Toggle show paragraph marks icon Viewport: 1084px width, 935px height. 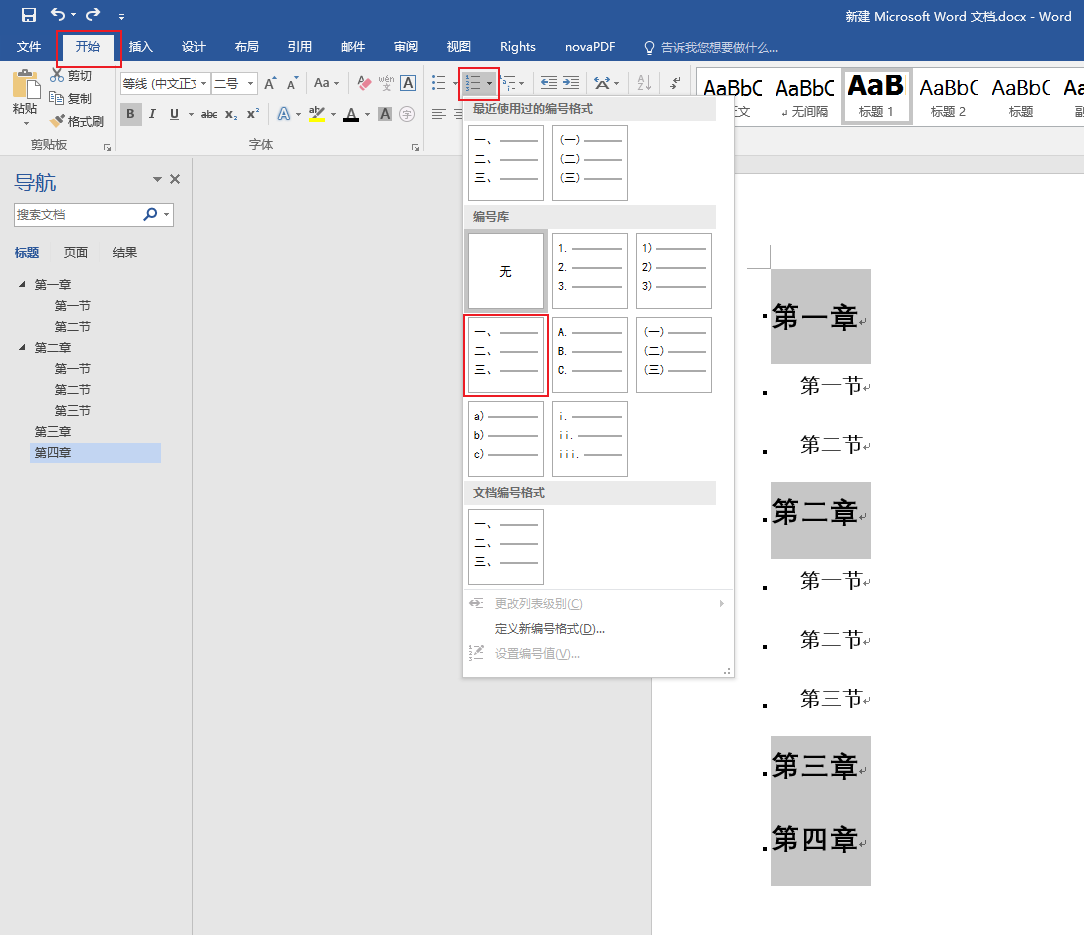pos(675,83)
